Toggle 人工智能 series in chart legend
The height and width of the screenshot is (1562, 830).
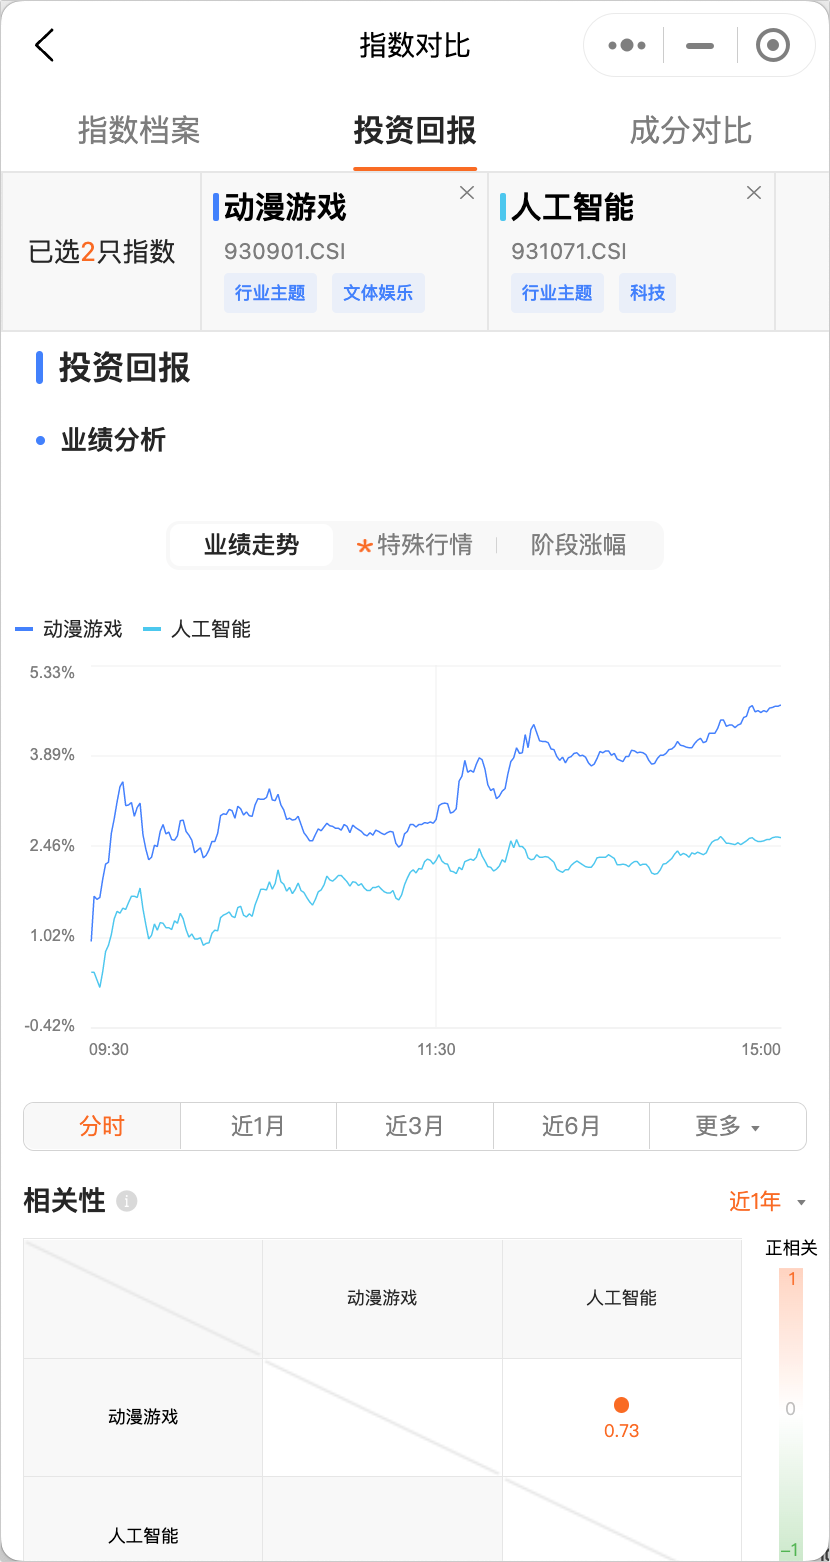tap(198, 629)
